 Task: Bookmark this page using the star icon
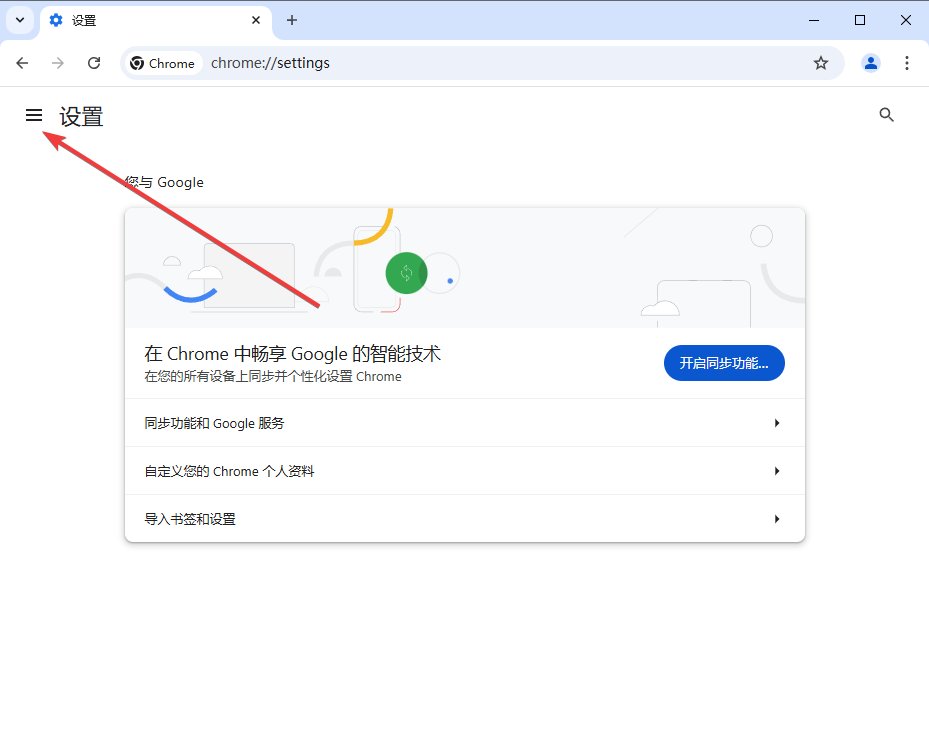pyautogui.click(x=820, y=62)
